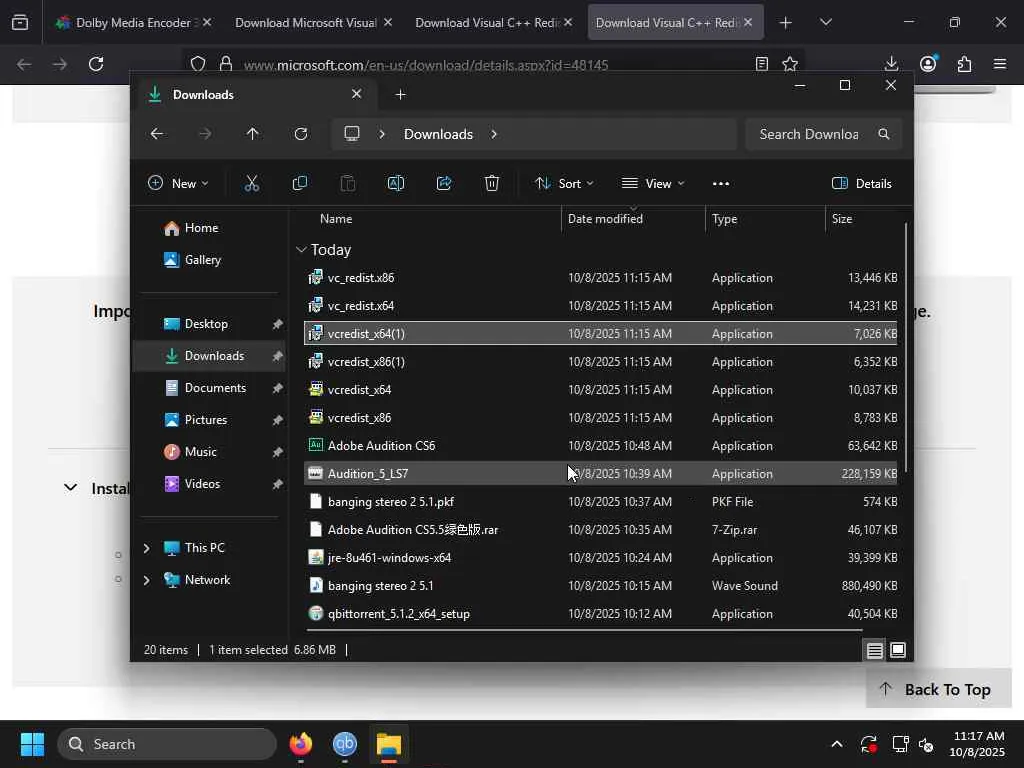Expand This PC in navigation pane
Viewport: 1024px width, 768px height.
(146, 548)
